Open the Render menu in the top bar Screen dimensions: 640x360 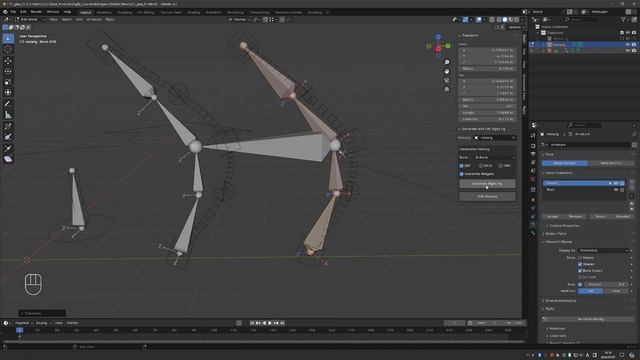(36, 12)
